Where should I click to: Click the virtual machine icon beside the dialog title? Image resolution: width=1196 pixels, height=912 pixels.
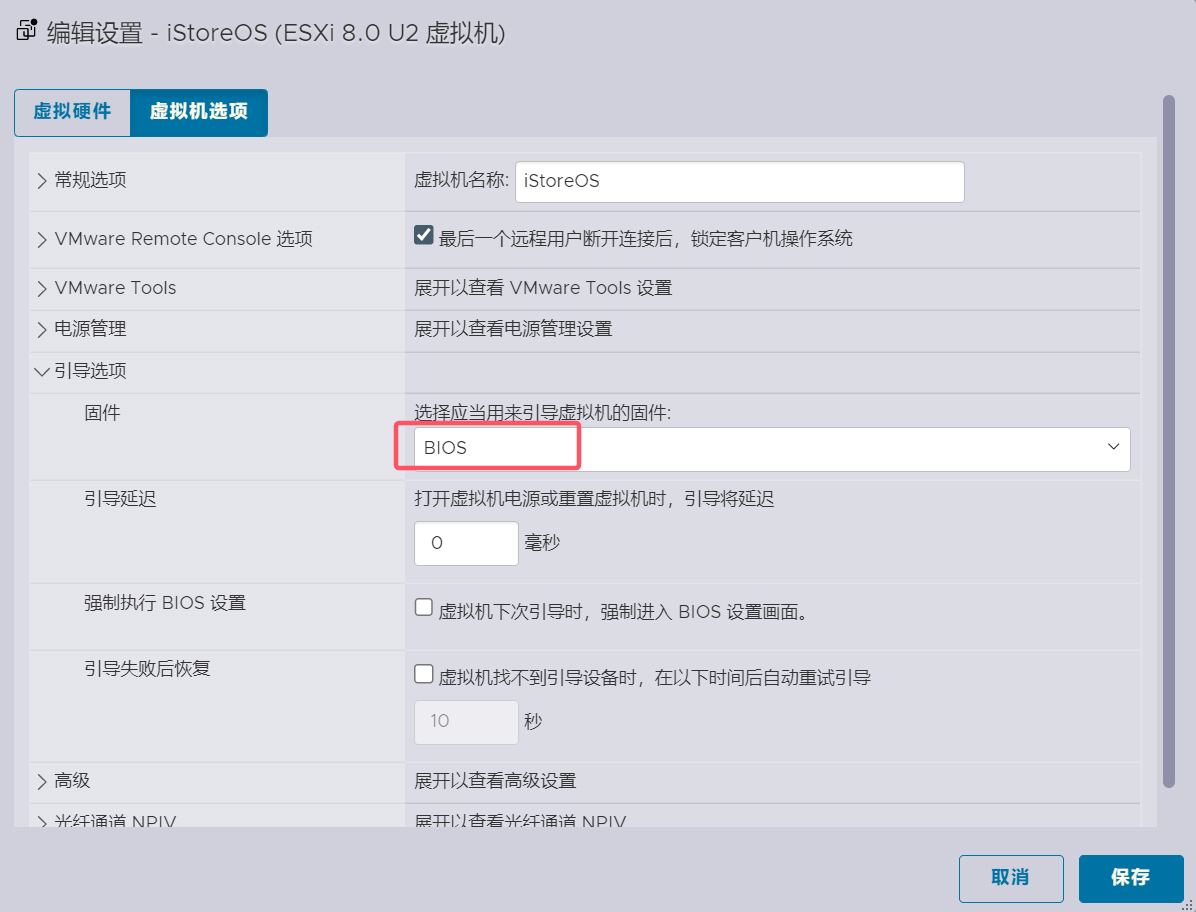(25, 30)
